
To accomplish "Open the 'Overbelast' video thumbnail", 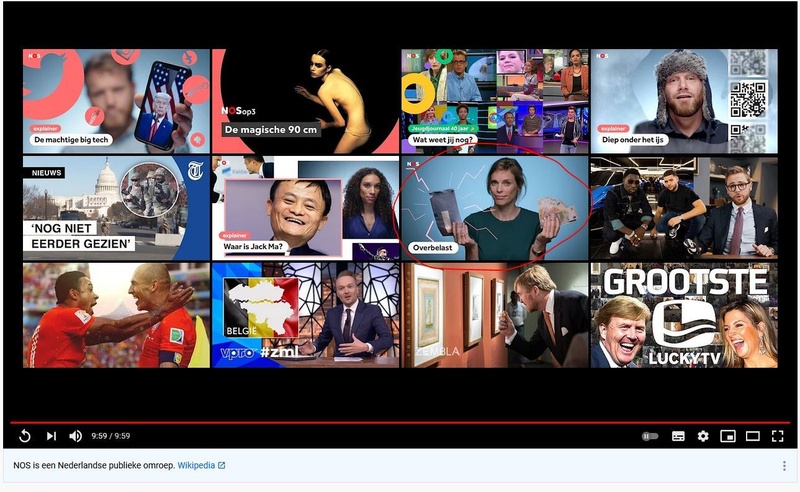I will pos(495,208).
